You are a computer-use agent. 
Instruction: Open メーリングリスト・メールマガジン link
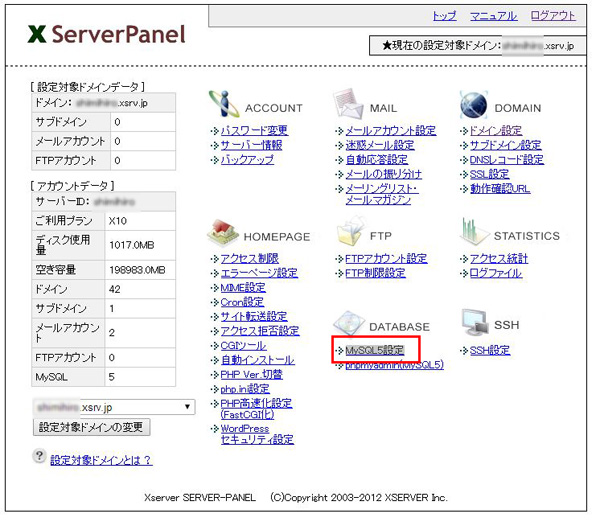coord(382,194)
